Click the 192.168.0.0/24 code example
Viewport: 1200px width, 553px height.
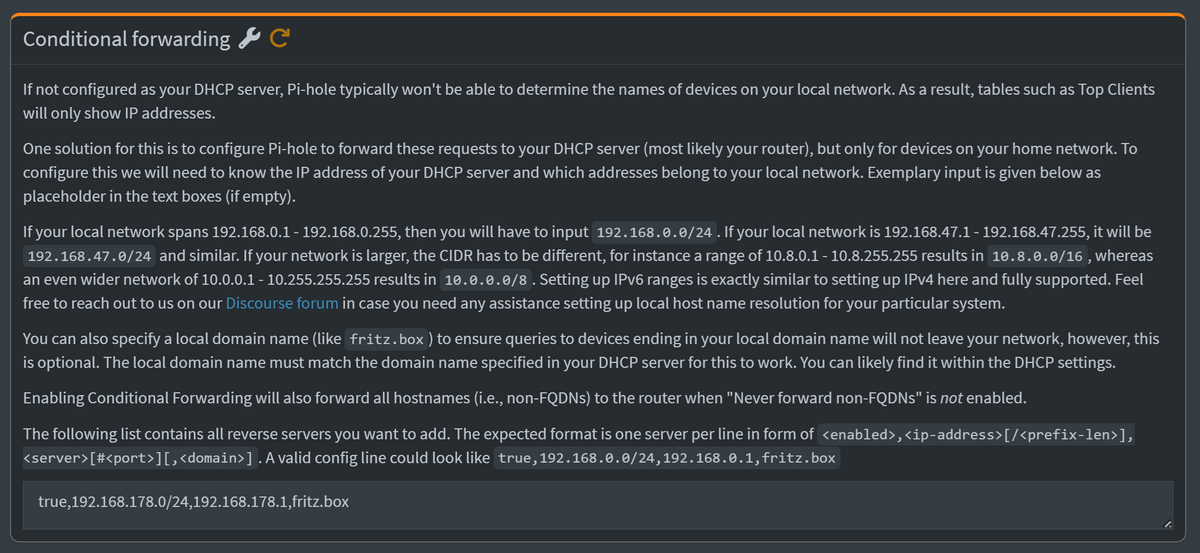pyautogui.click(x=654, y=233)
